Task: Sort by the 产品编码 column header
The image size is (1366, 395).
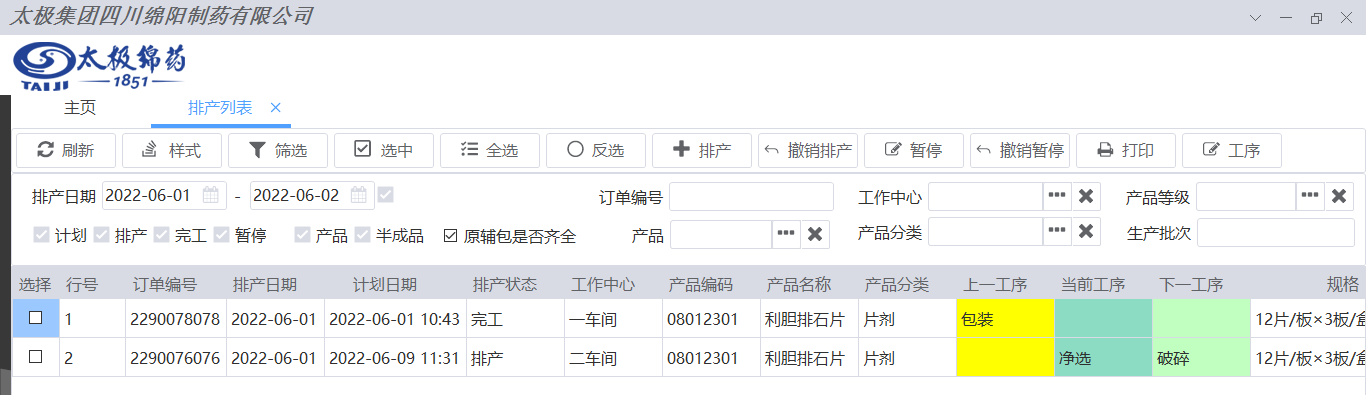Action: pos(701,284)
